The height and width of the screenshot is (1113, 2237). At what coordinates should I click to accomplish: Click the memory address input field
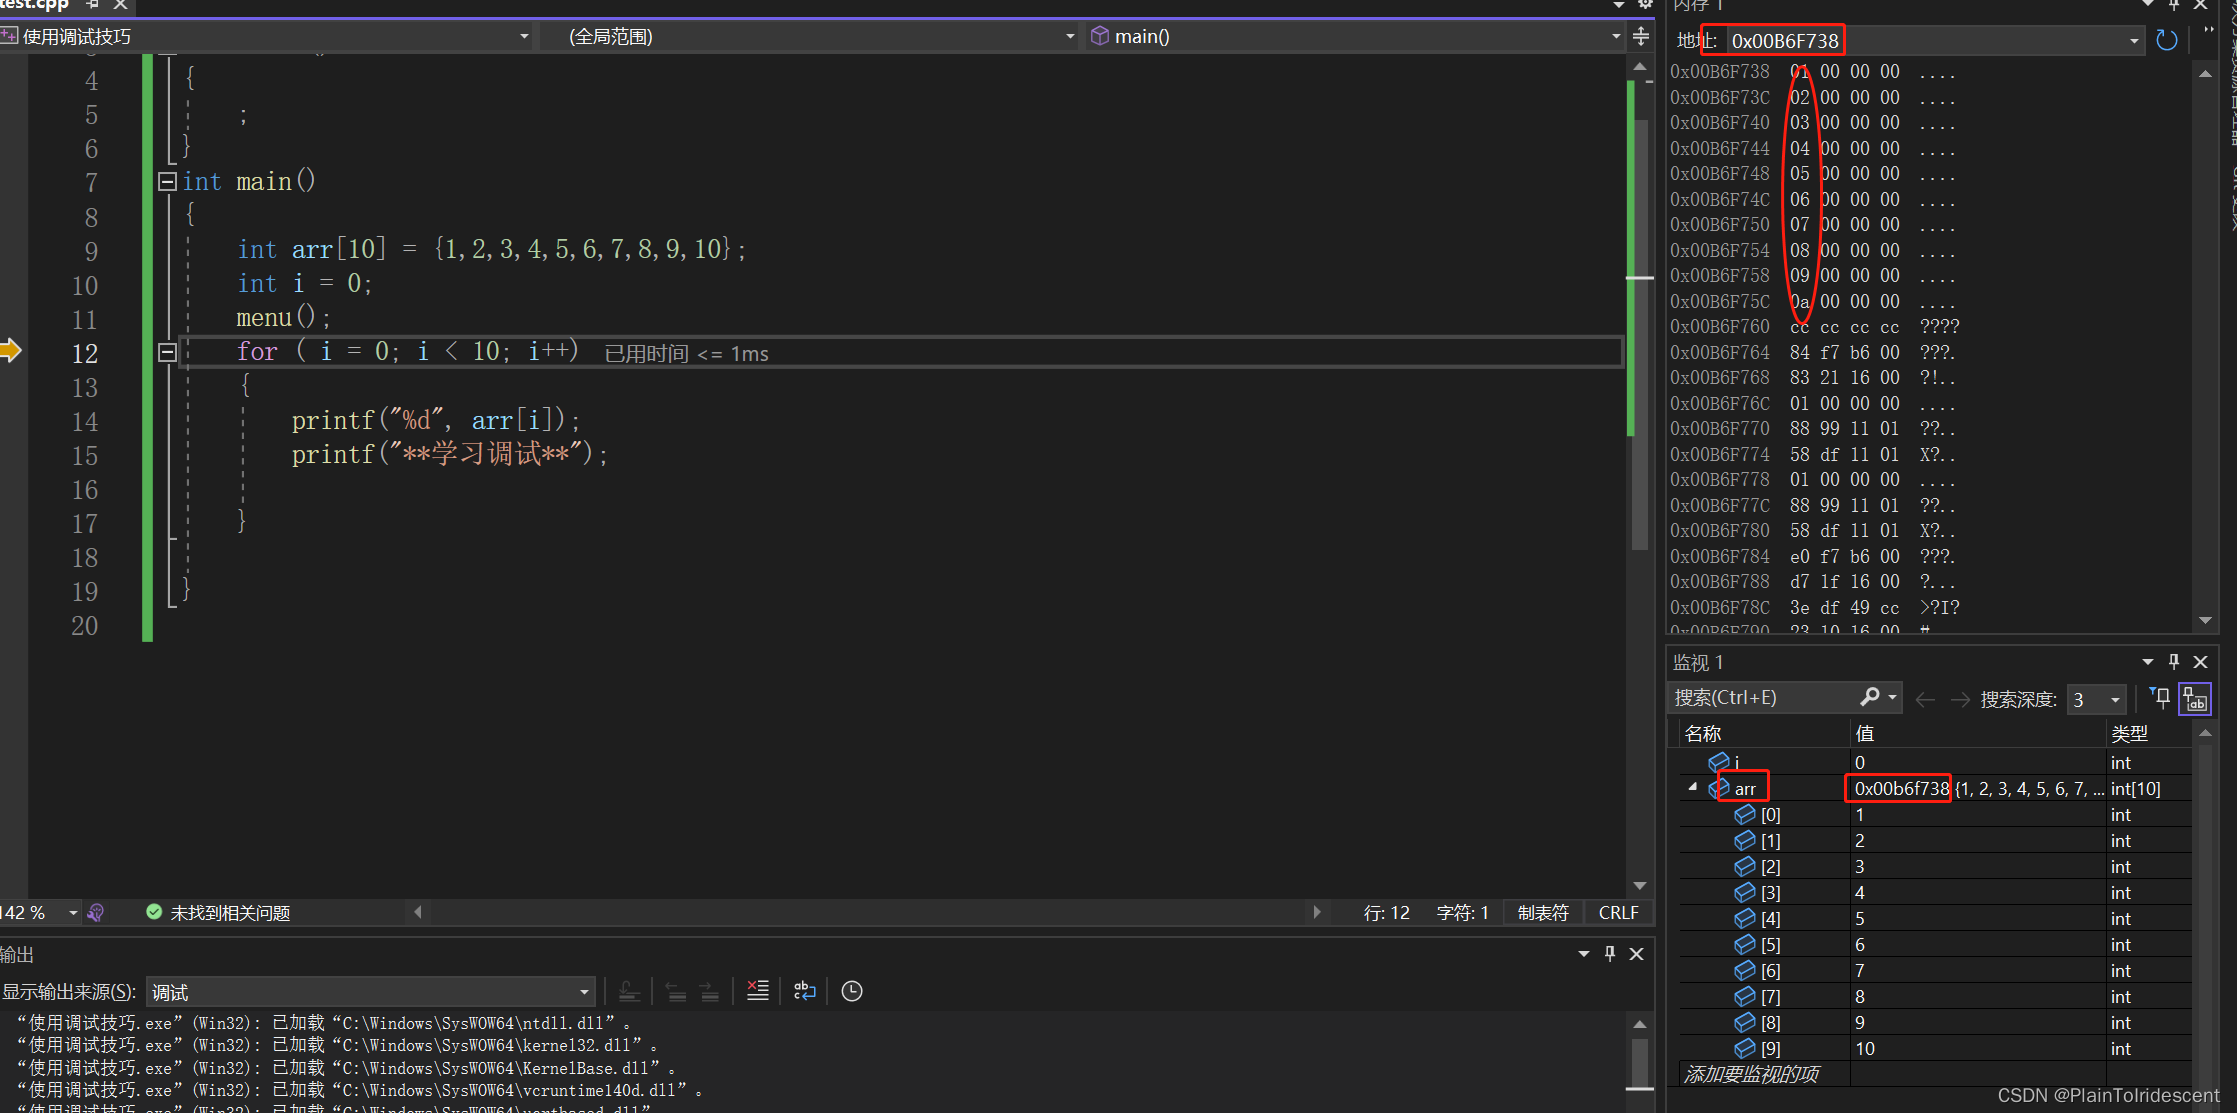1925,40
